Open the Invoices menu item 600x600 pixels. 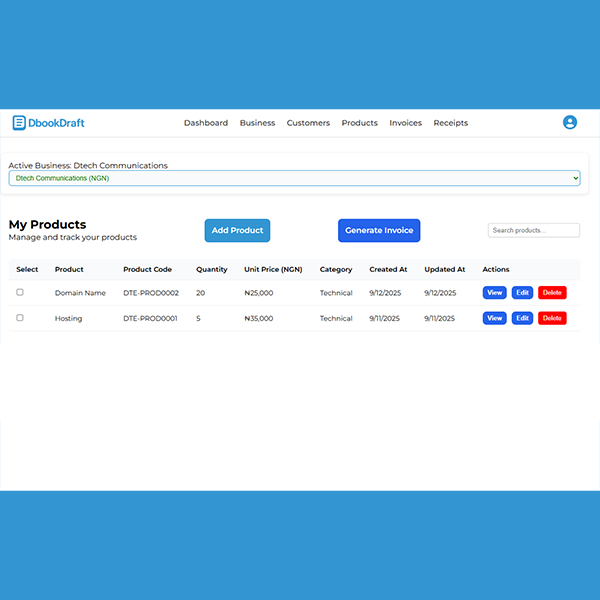(x=405, y=123)
